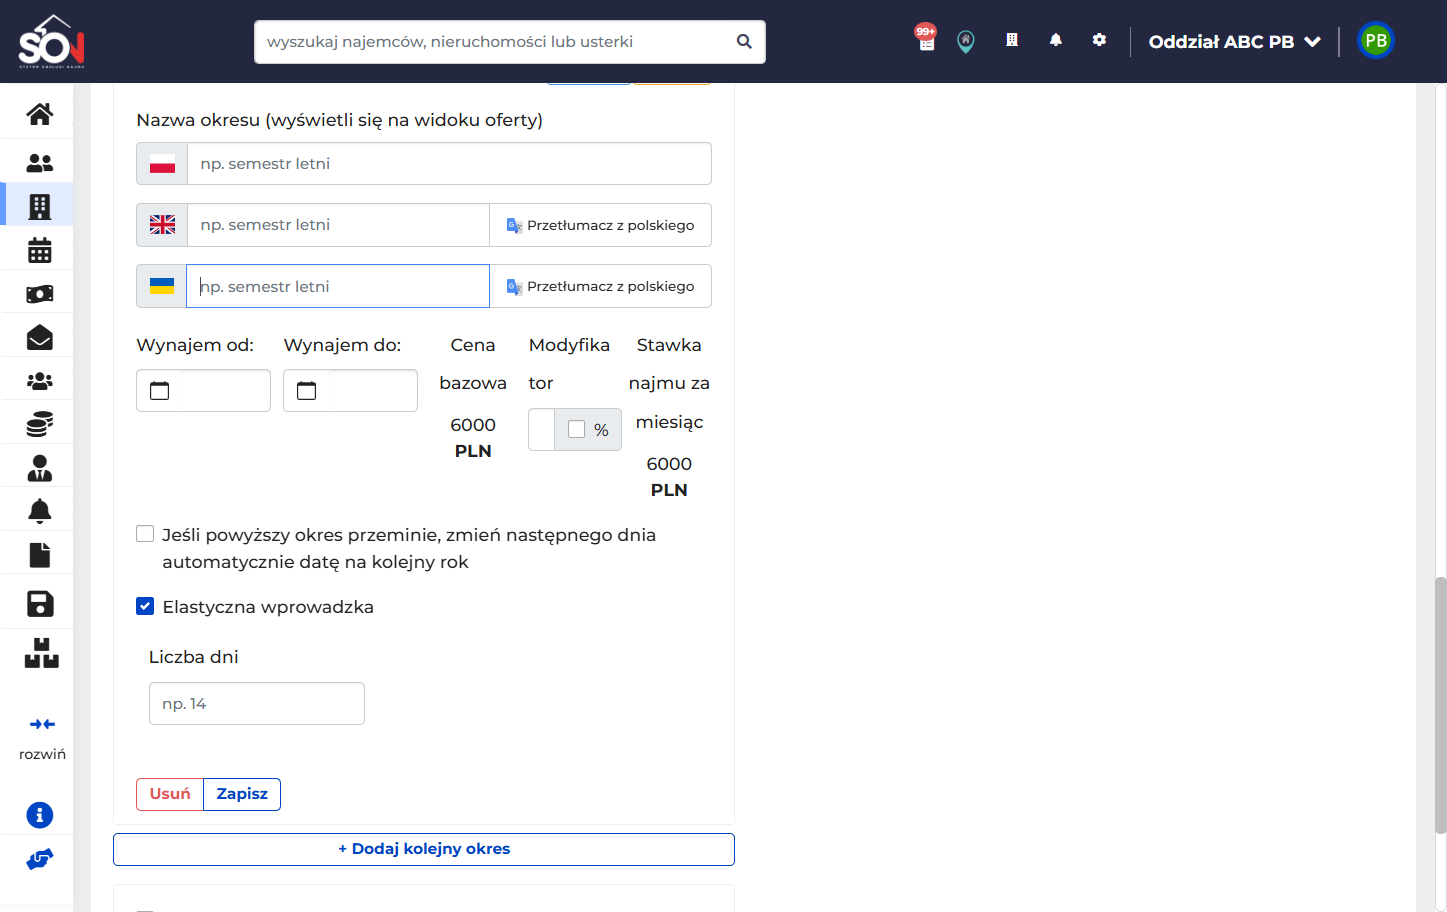Open settings gear in header

tap(1099, 40)
